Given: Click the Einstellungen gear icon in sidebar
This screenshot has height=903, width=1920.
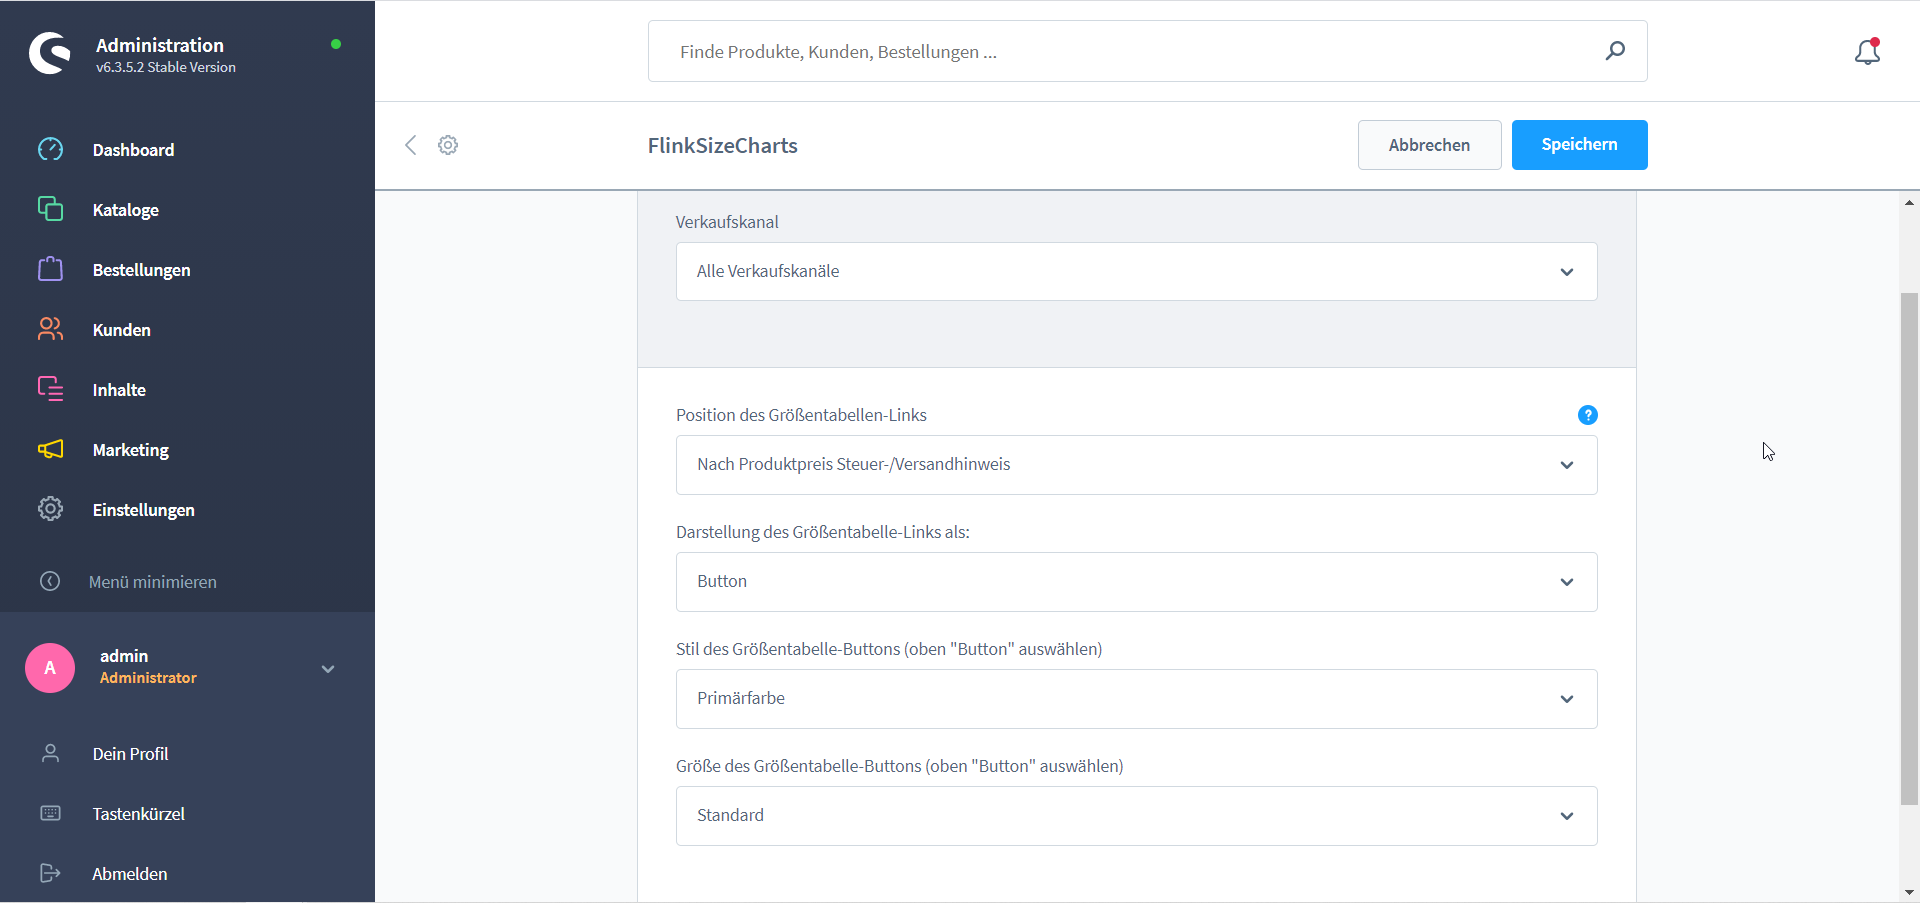Looking at the screenshot, I should coord(50,509).
